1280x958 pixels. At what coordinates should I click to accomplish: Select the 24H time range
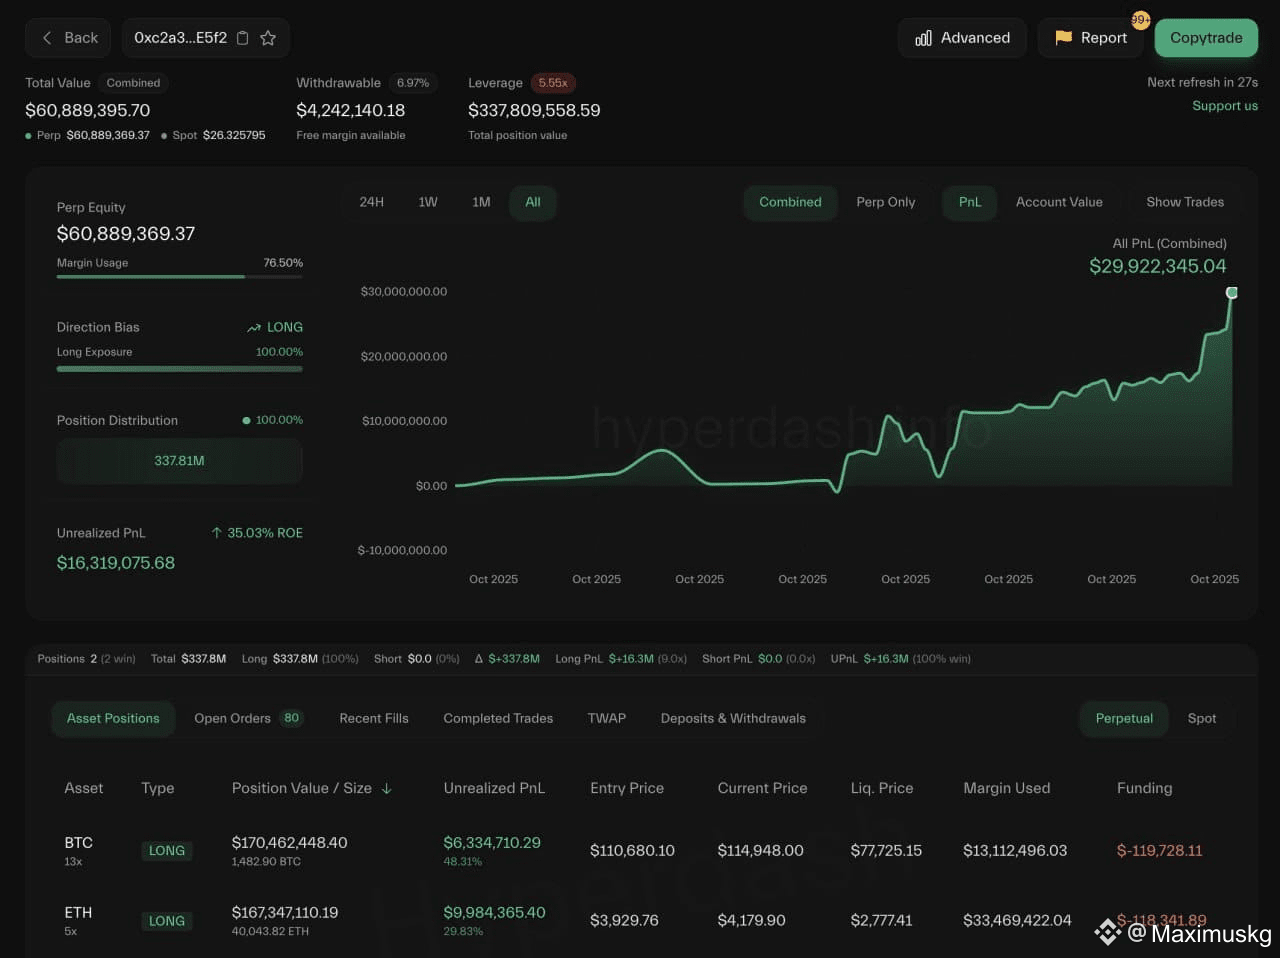(371, 202)
